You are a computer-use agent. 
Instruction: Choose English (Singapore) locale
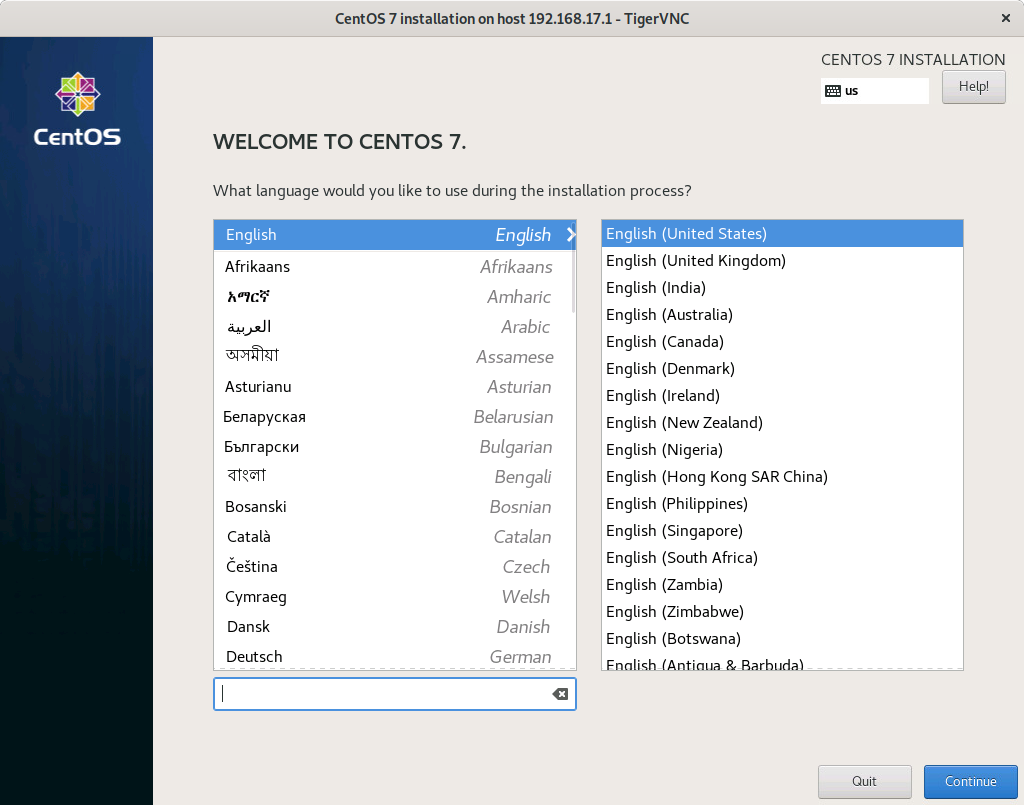(x=782, y=530)
